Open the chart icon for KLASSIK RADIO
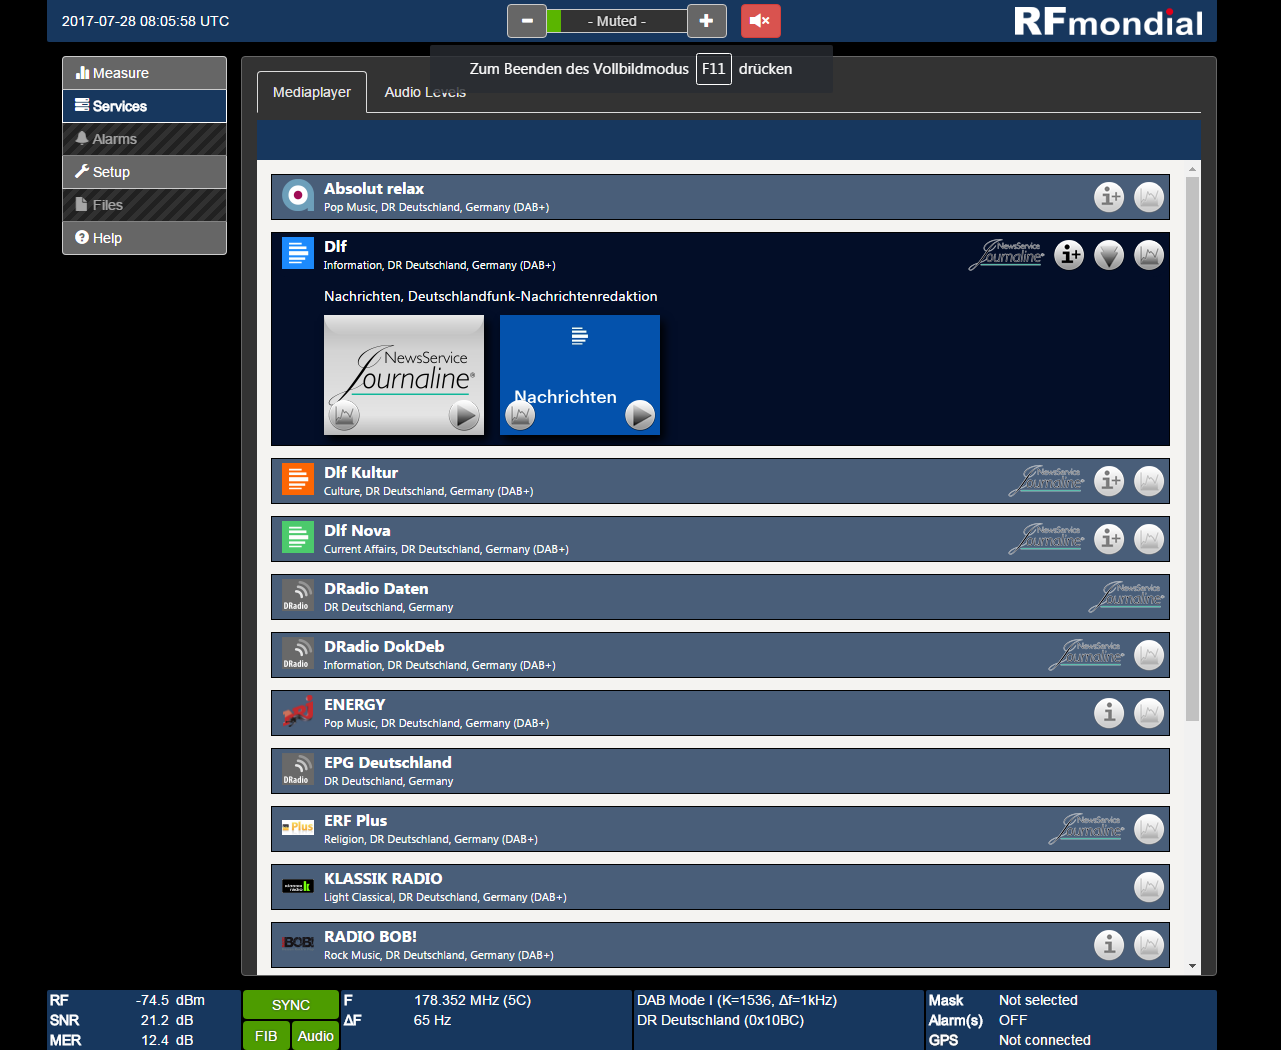This screenshot has width=1281, height=1050. 1149,887
